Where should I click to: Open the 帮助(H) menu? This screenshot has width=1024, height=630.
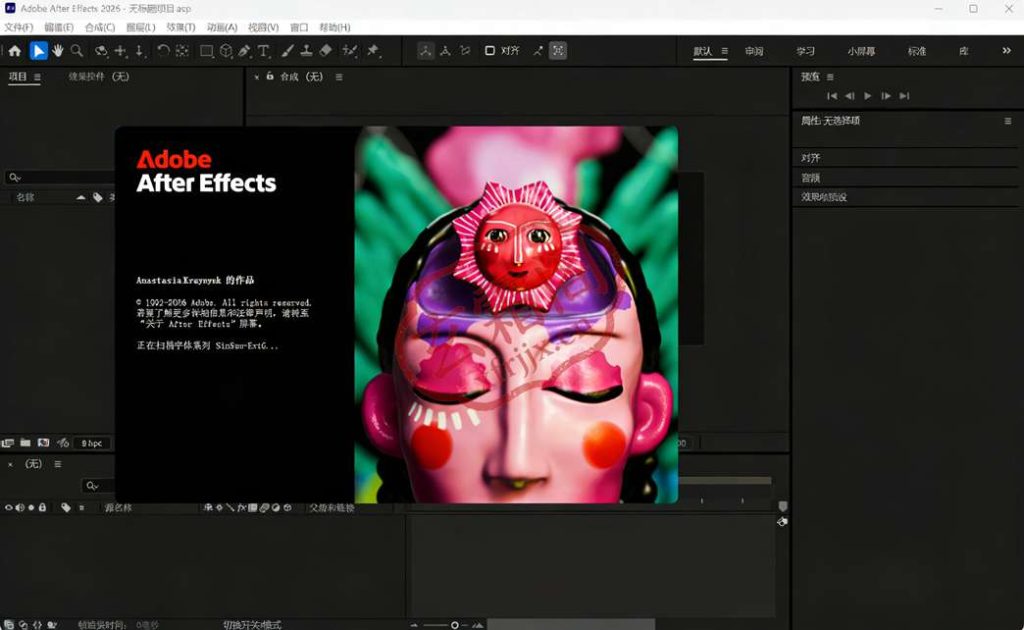(334, 27)
